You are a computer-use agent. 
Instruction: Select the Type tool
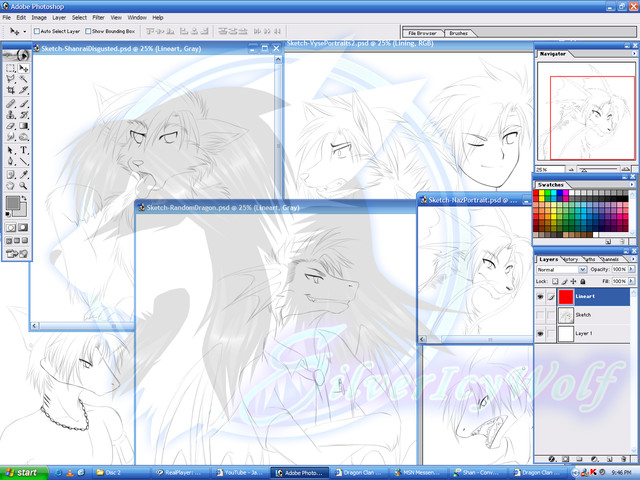pyautogui.click(x=23, y=150)
